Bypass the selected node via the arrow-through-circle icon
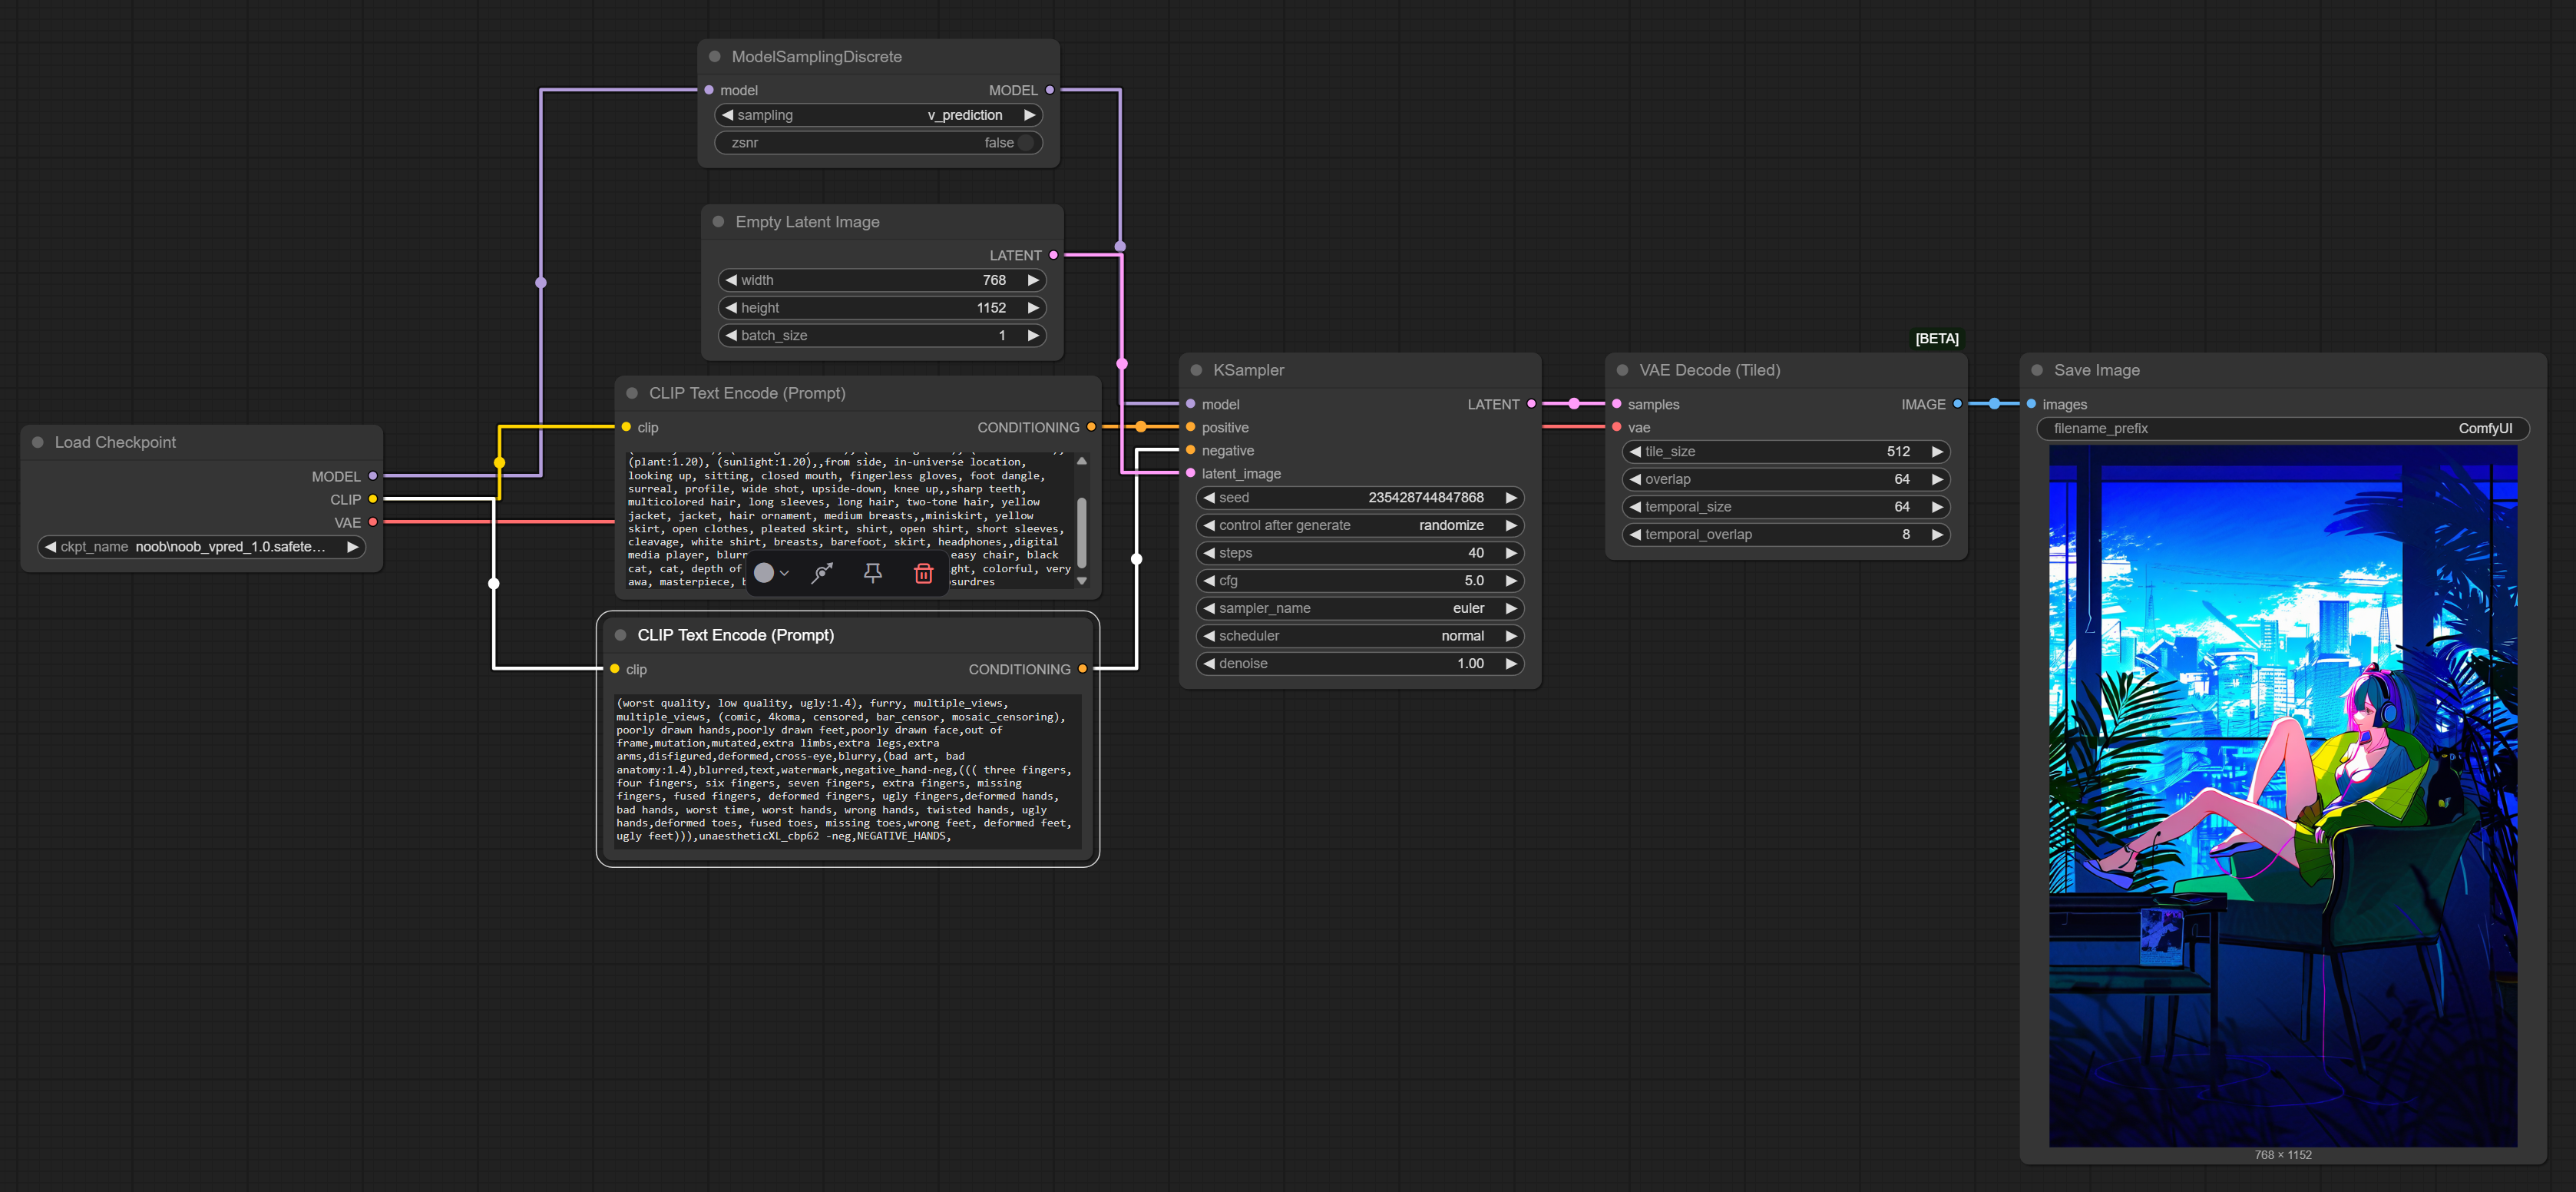The height and width of the screenshot is (1192, 2576). point(822,573)
